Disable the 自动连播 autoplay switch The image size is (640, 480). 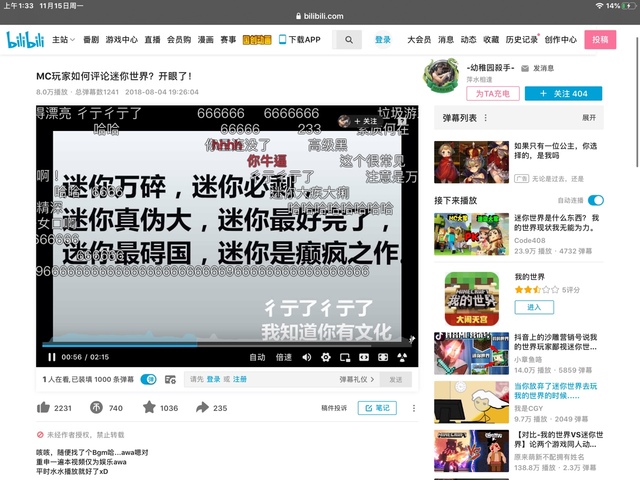point(596,200)
